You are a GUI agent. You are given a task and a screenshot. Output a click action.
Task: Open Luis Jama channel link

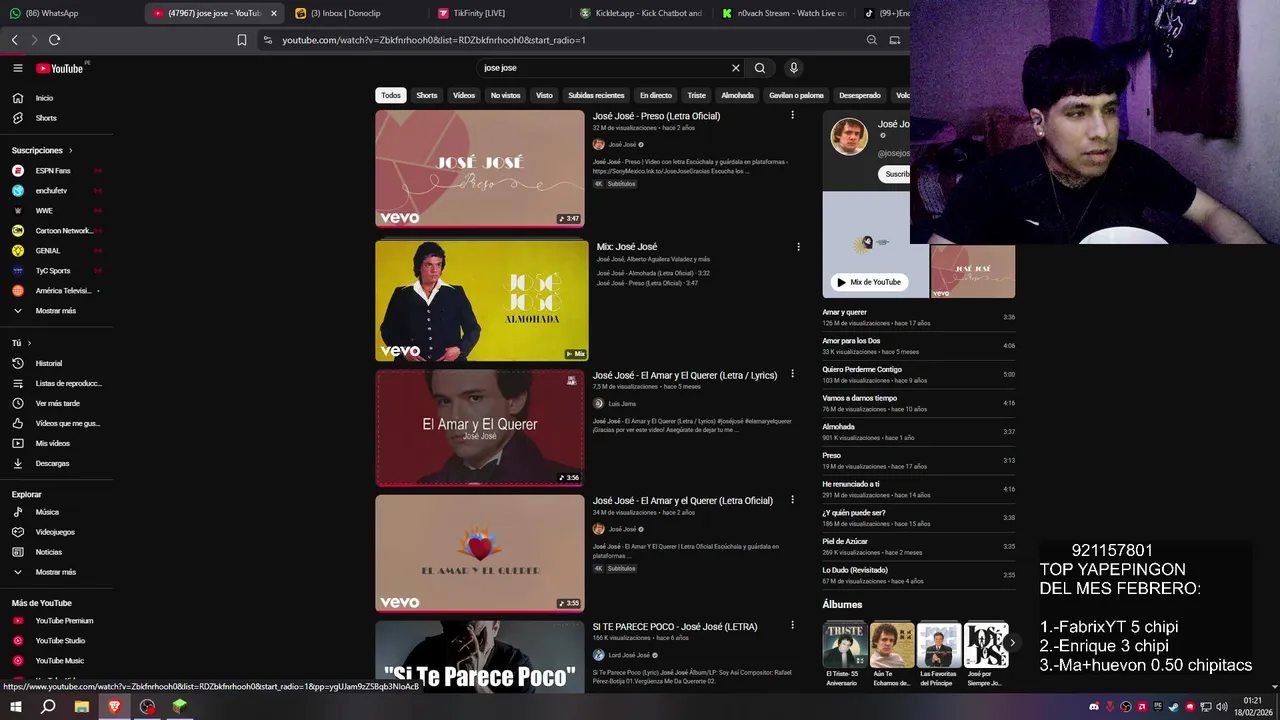tap(622, 404)
